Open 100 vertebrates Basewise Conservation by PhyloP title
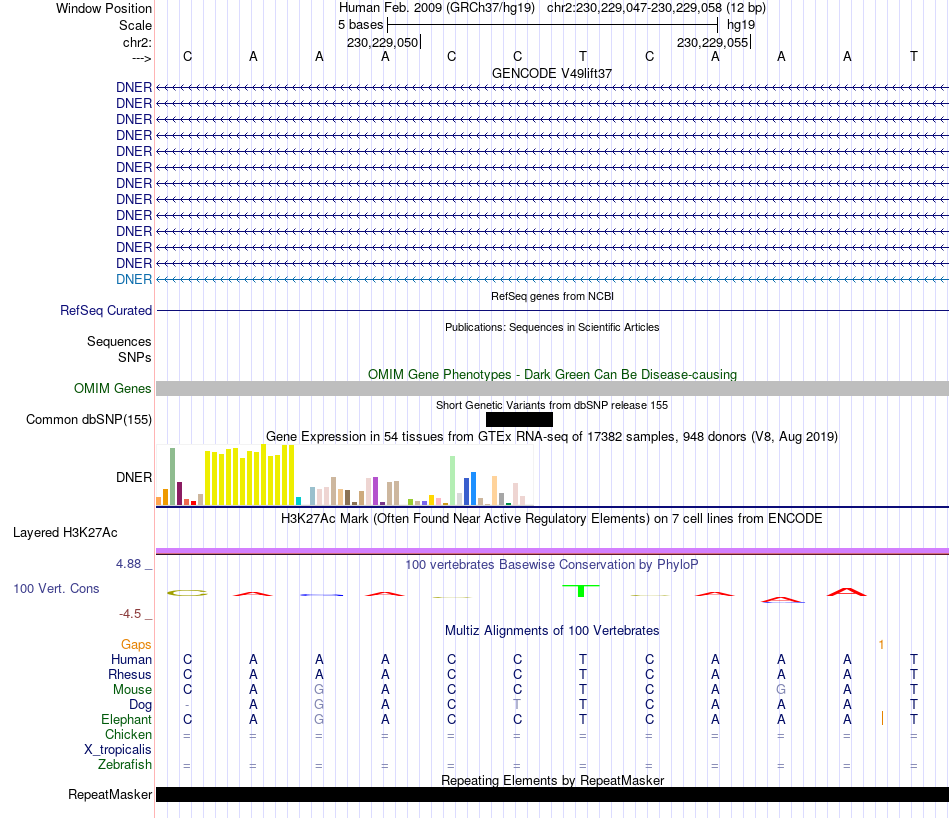The width and height of the screenshot is (950, 818). (x=552, y=565)
